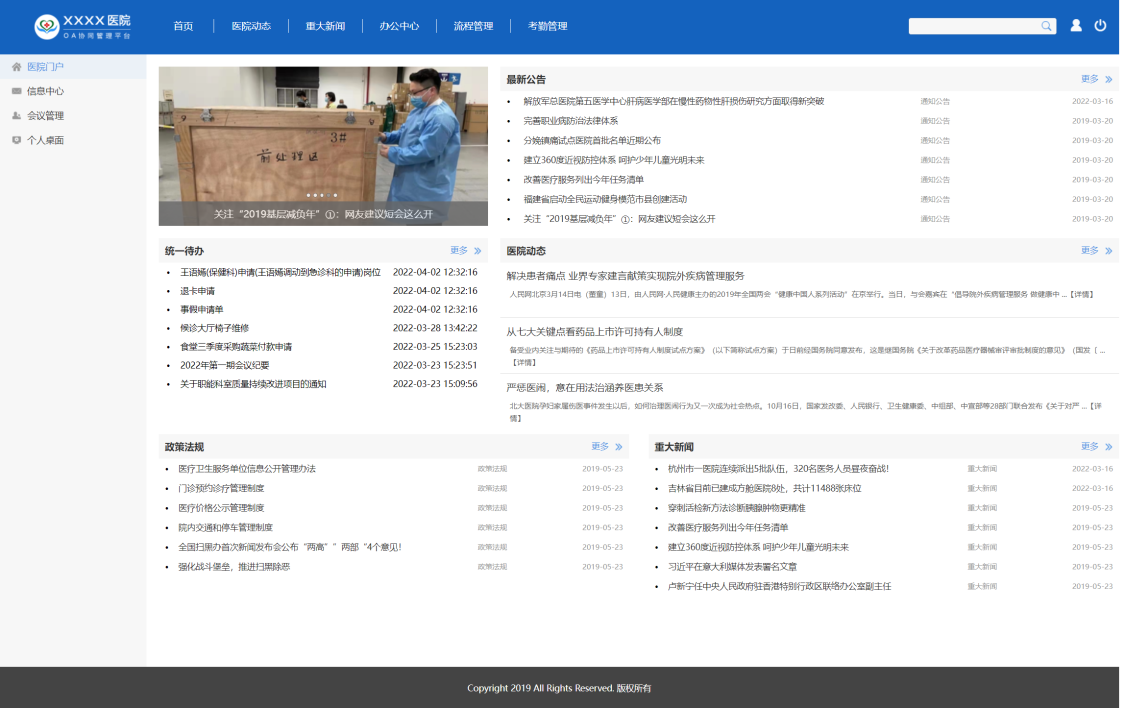Screen dimensions: 1125x708
Task: Expand 最新公告 with its 更多 link
Action: [1095, 79]
